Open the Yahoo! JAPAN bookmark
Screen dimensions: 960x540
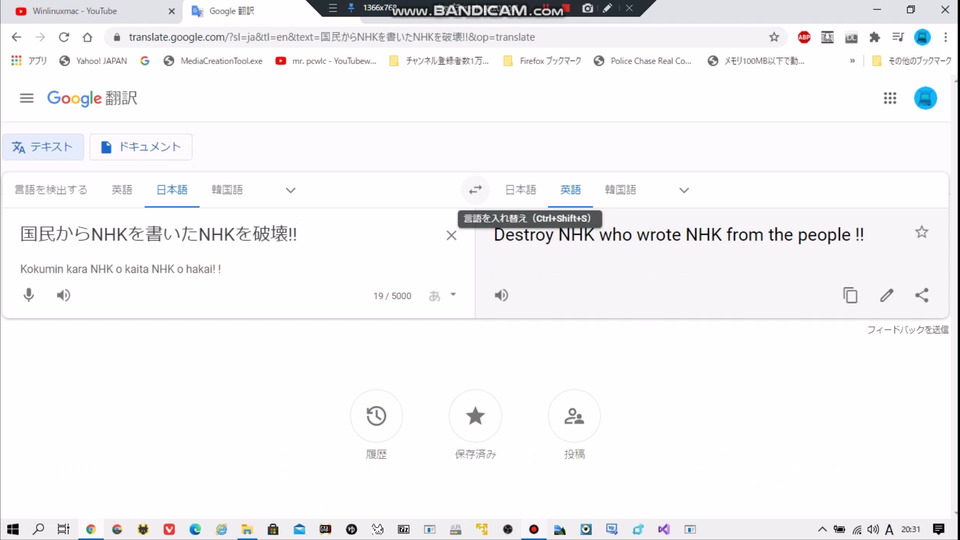[x=93, y=61]
